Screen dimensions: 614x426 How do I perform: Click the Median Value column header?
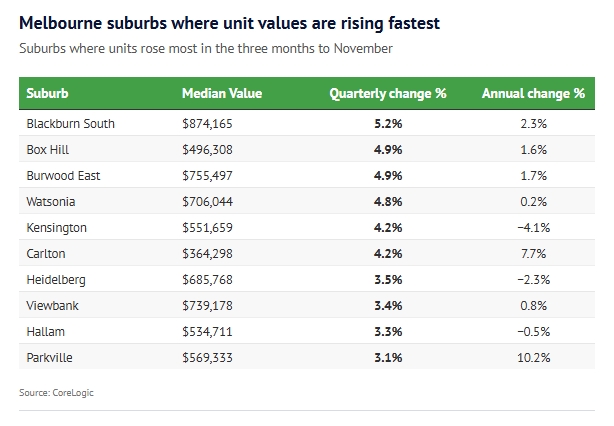coord(222,93)
